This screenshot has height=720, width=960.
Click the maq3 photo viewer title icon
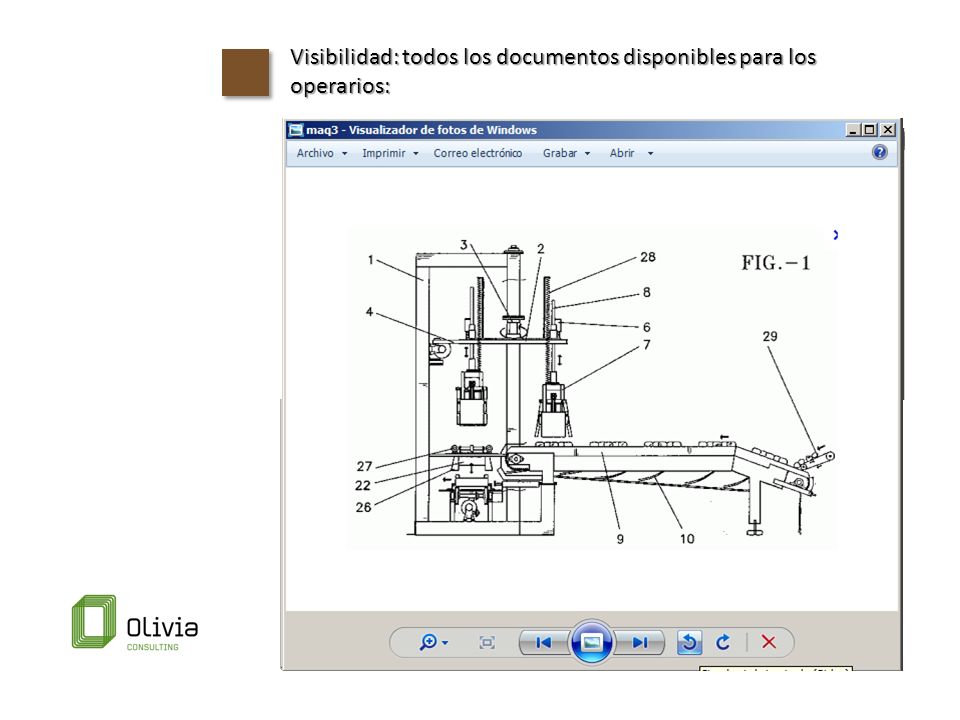pos(296,130)
